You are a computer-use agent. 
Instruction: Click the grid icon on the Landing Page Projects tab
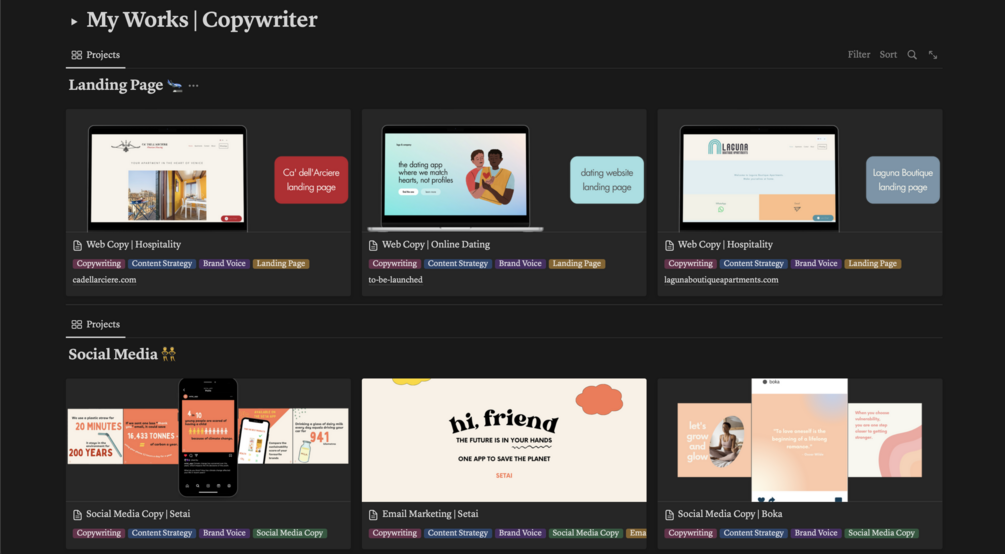(76, 55)
